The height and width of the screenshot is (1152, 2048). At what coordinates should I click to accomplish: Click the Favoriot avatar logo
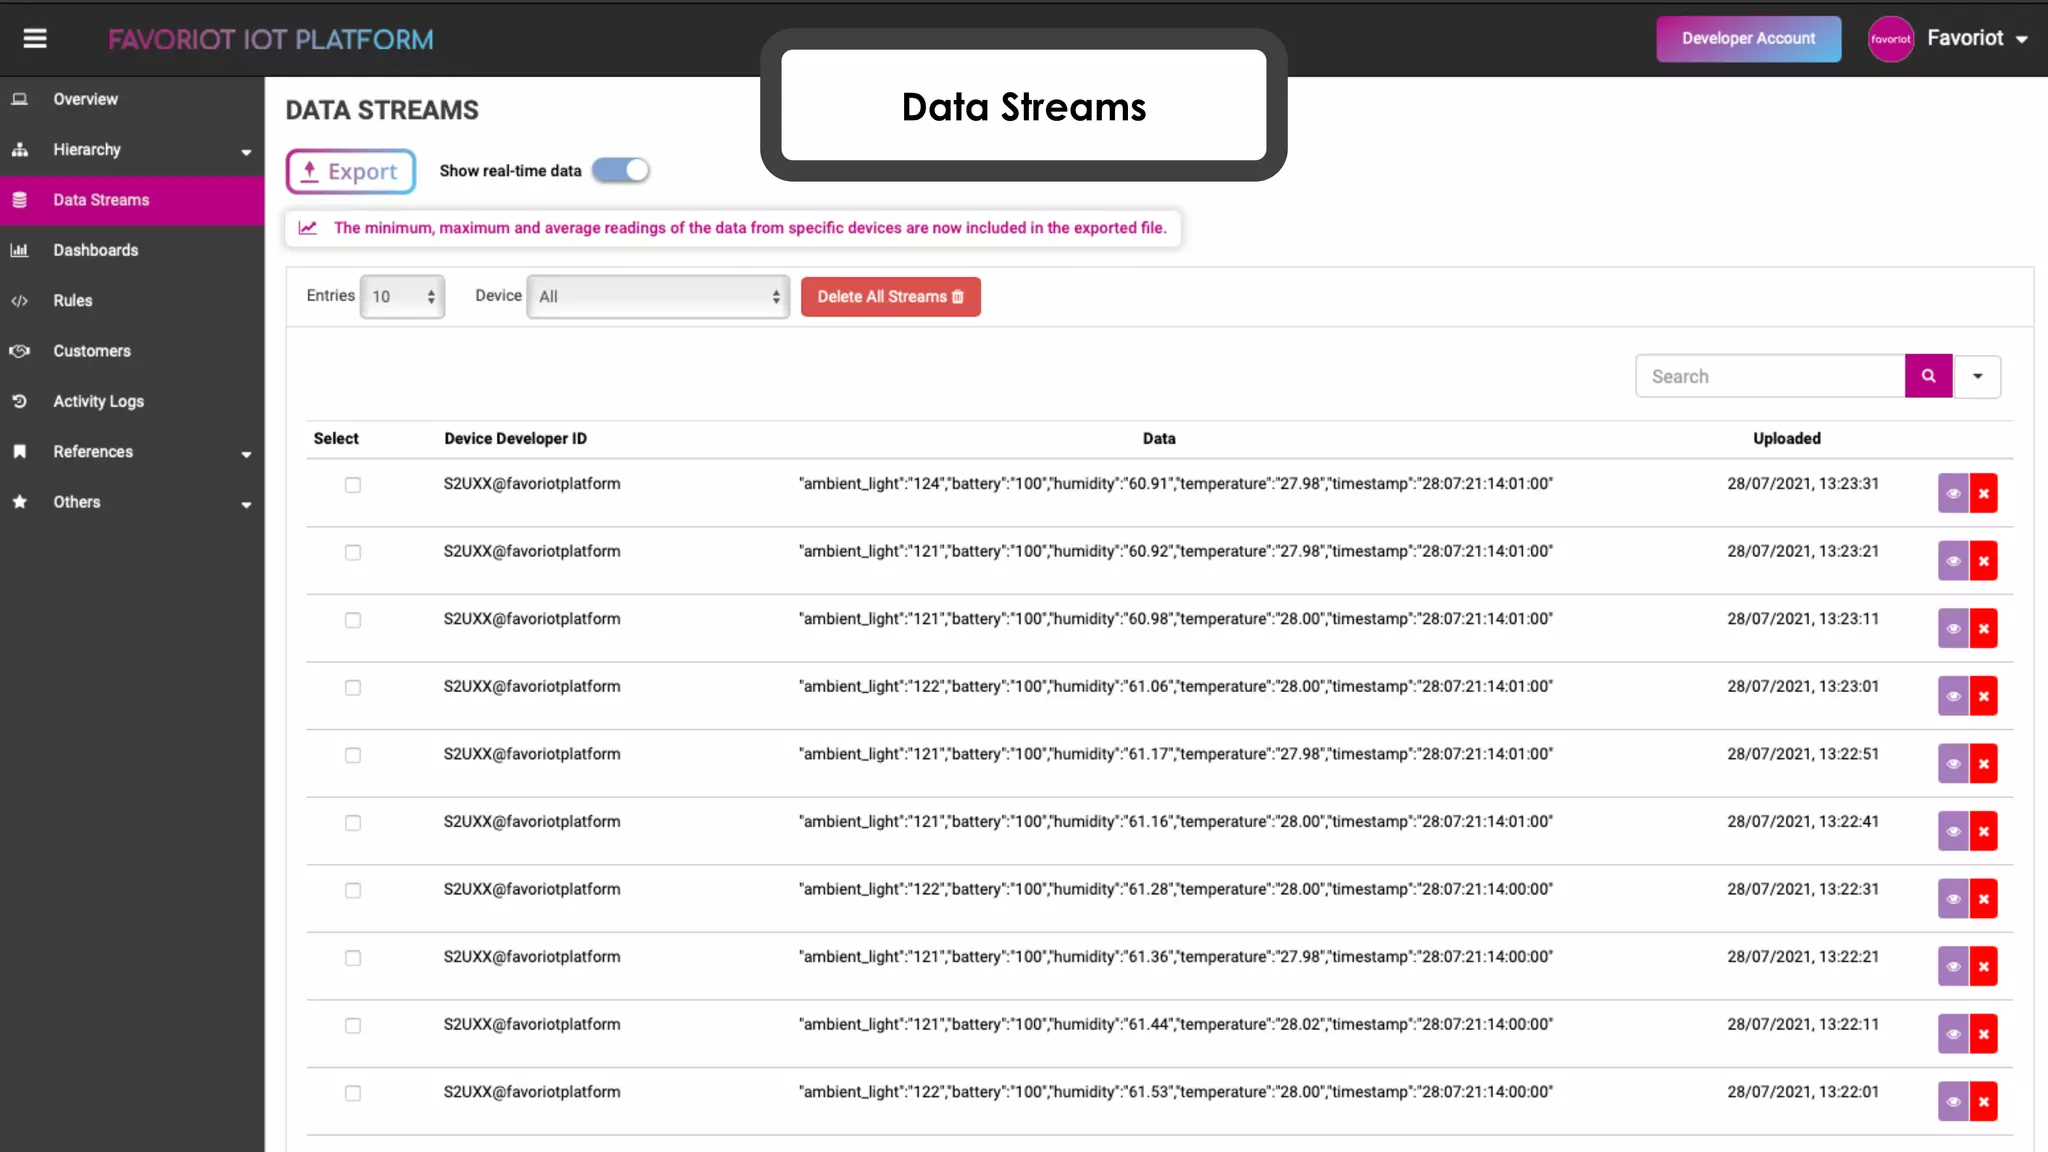pyautogui.click(x=1890, y=39)
